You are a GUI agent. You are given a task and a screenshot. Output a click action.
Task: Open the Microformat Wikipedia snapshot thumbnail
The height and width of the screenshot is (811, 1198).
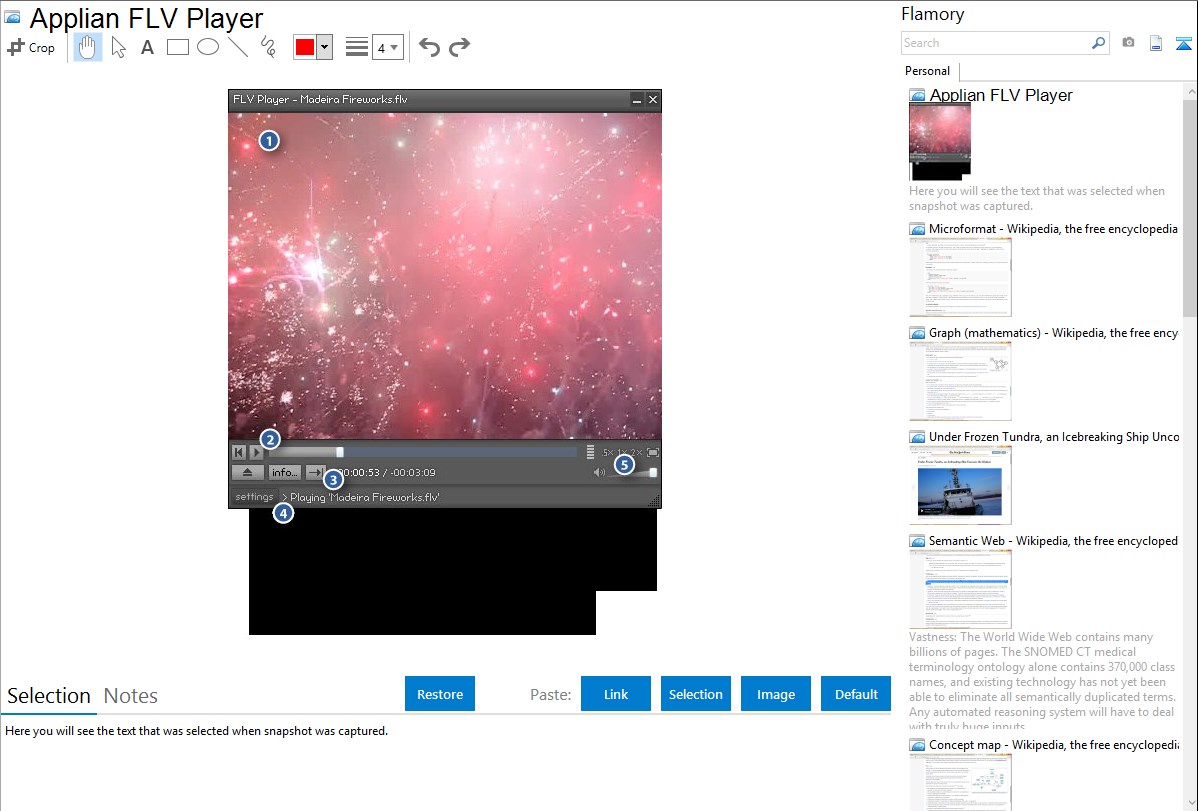[x=960, y=277]
